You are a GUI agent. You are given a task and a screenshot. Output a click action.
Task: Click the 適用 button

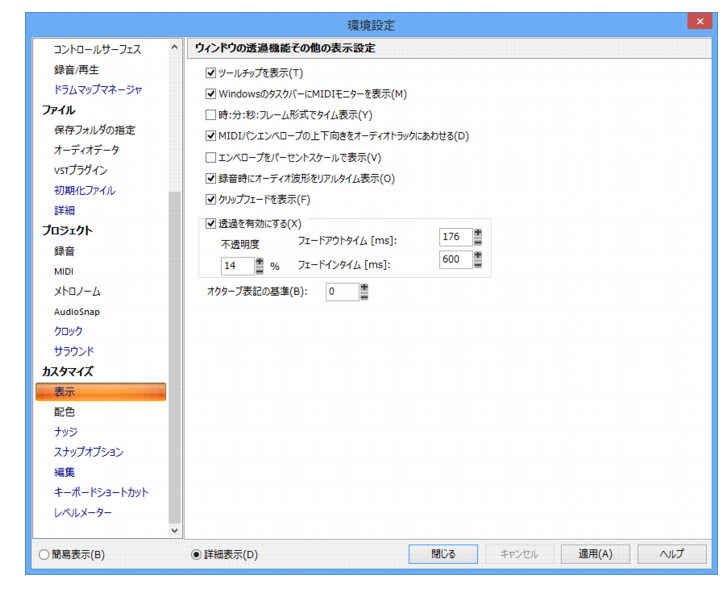point(595,554)
